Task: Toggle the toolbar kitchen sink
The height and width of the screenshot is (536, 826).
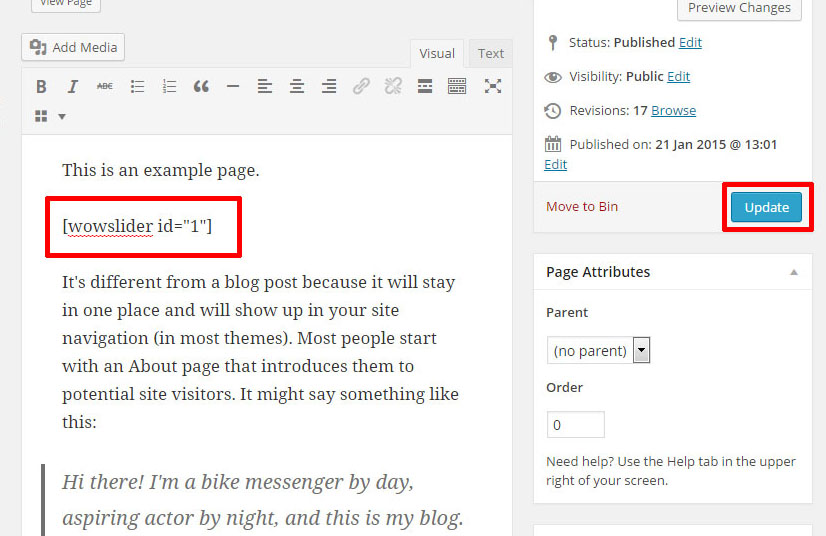Action: click(457, 87)
